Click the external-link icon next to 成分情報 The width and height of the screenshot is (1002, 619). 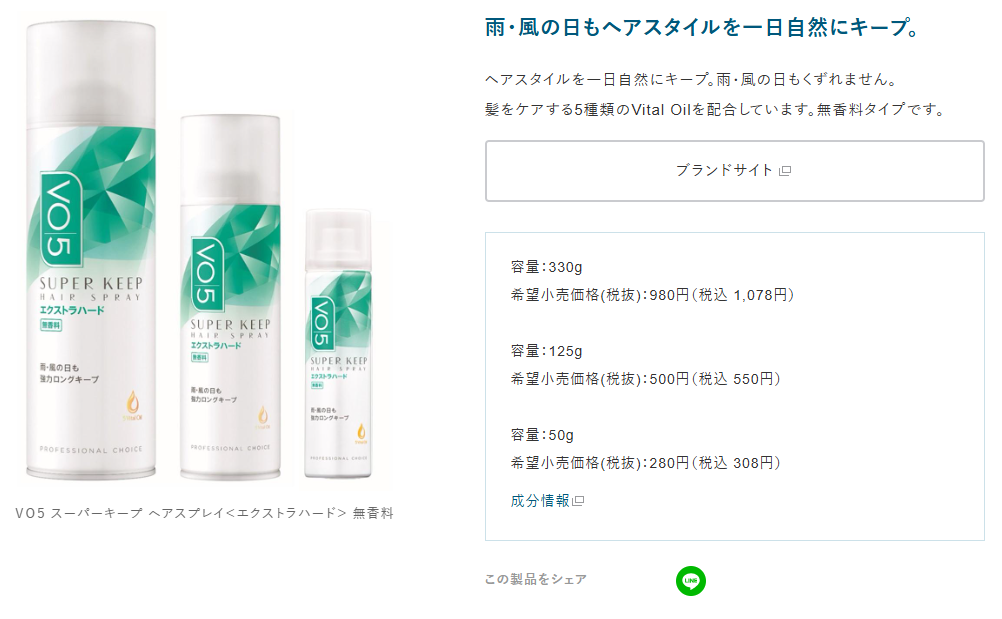[x=578, y=501]
